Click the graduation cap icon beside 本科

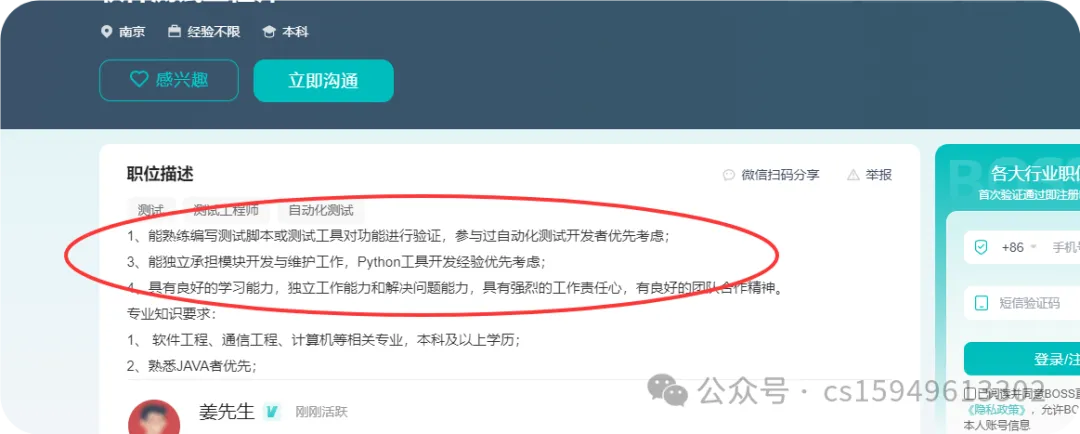tap(269, 32)
